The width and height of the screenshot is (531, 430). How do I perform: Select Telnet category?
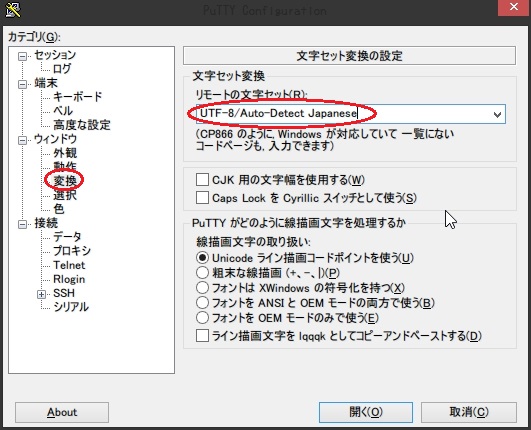(x=69, y=265)
